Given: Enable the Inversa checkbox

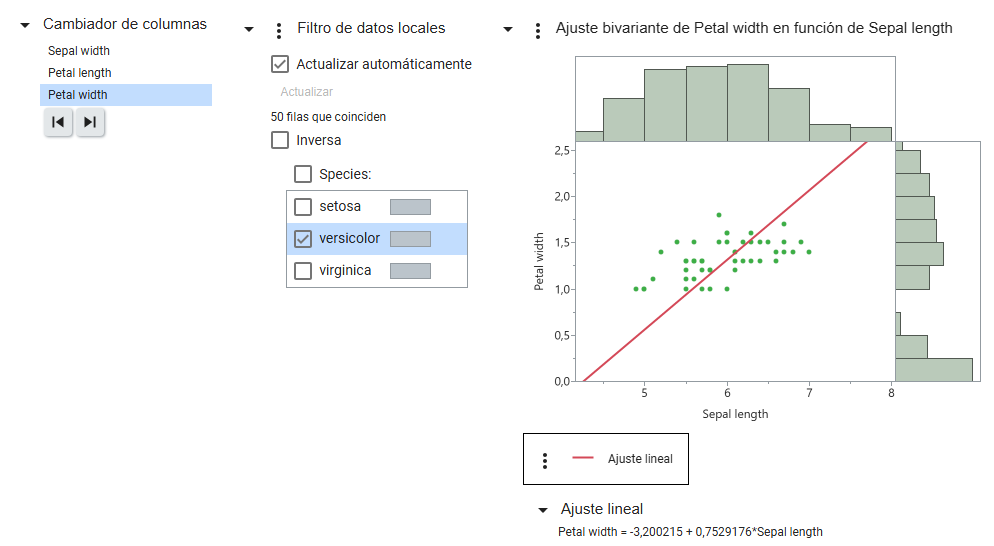Looking at the screenshot, I should pos(280,140).
